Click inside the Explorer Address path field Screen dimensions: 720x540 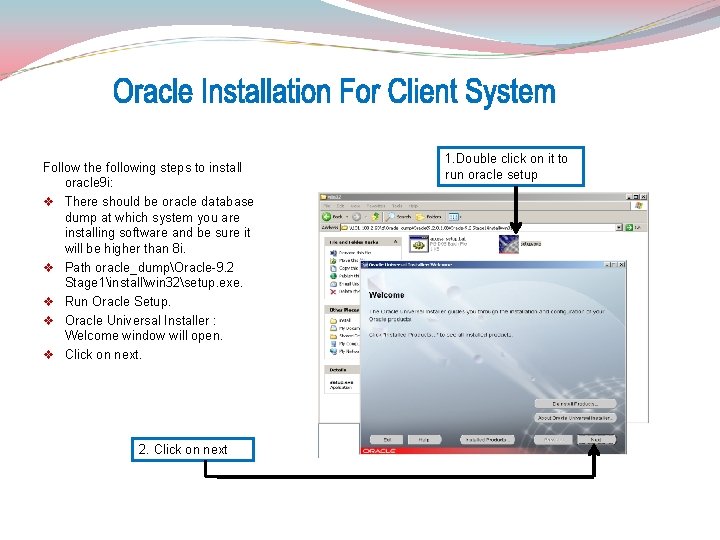478,227
